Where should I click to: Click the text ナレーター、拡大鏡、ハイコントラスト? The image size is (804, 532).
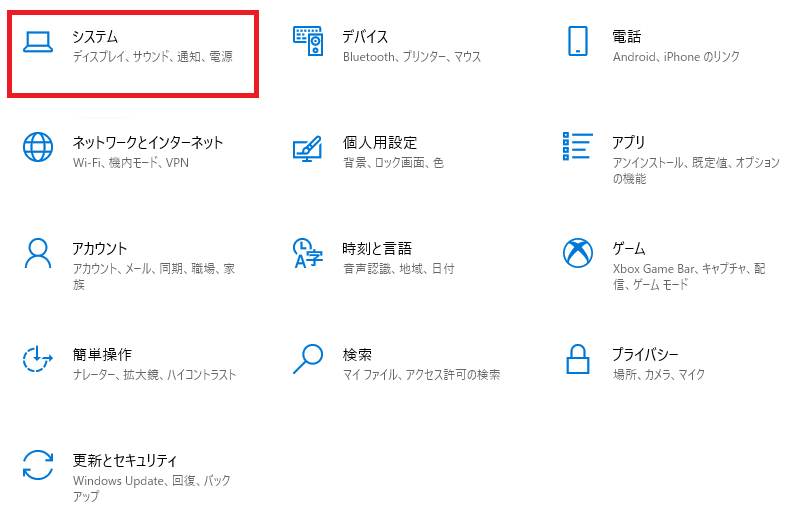154,375
